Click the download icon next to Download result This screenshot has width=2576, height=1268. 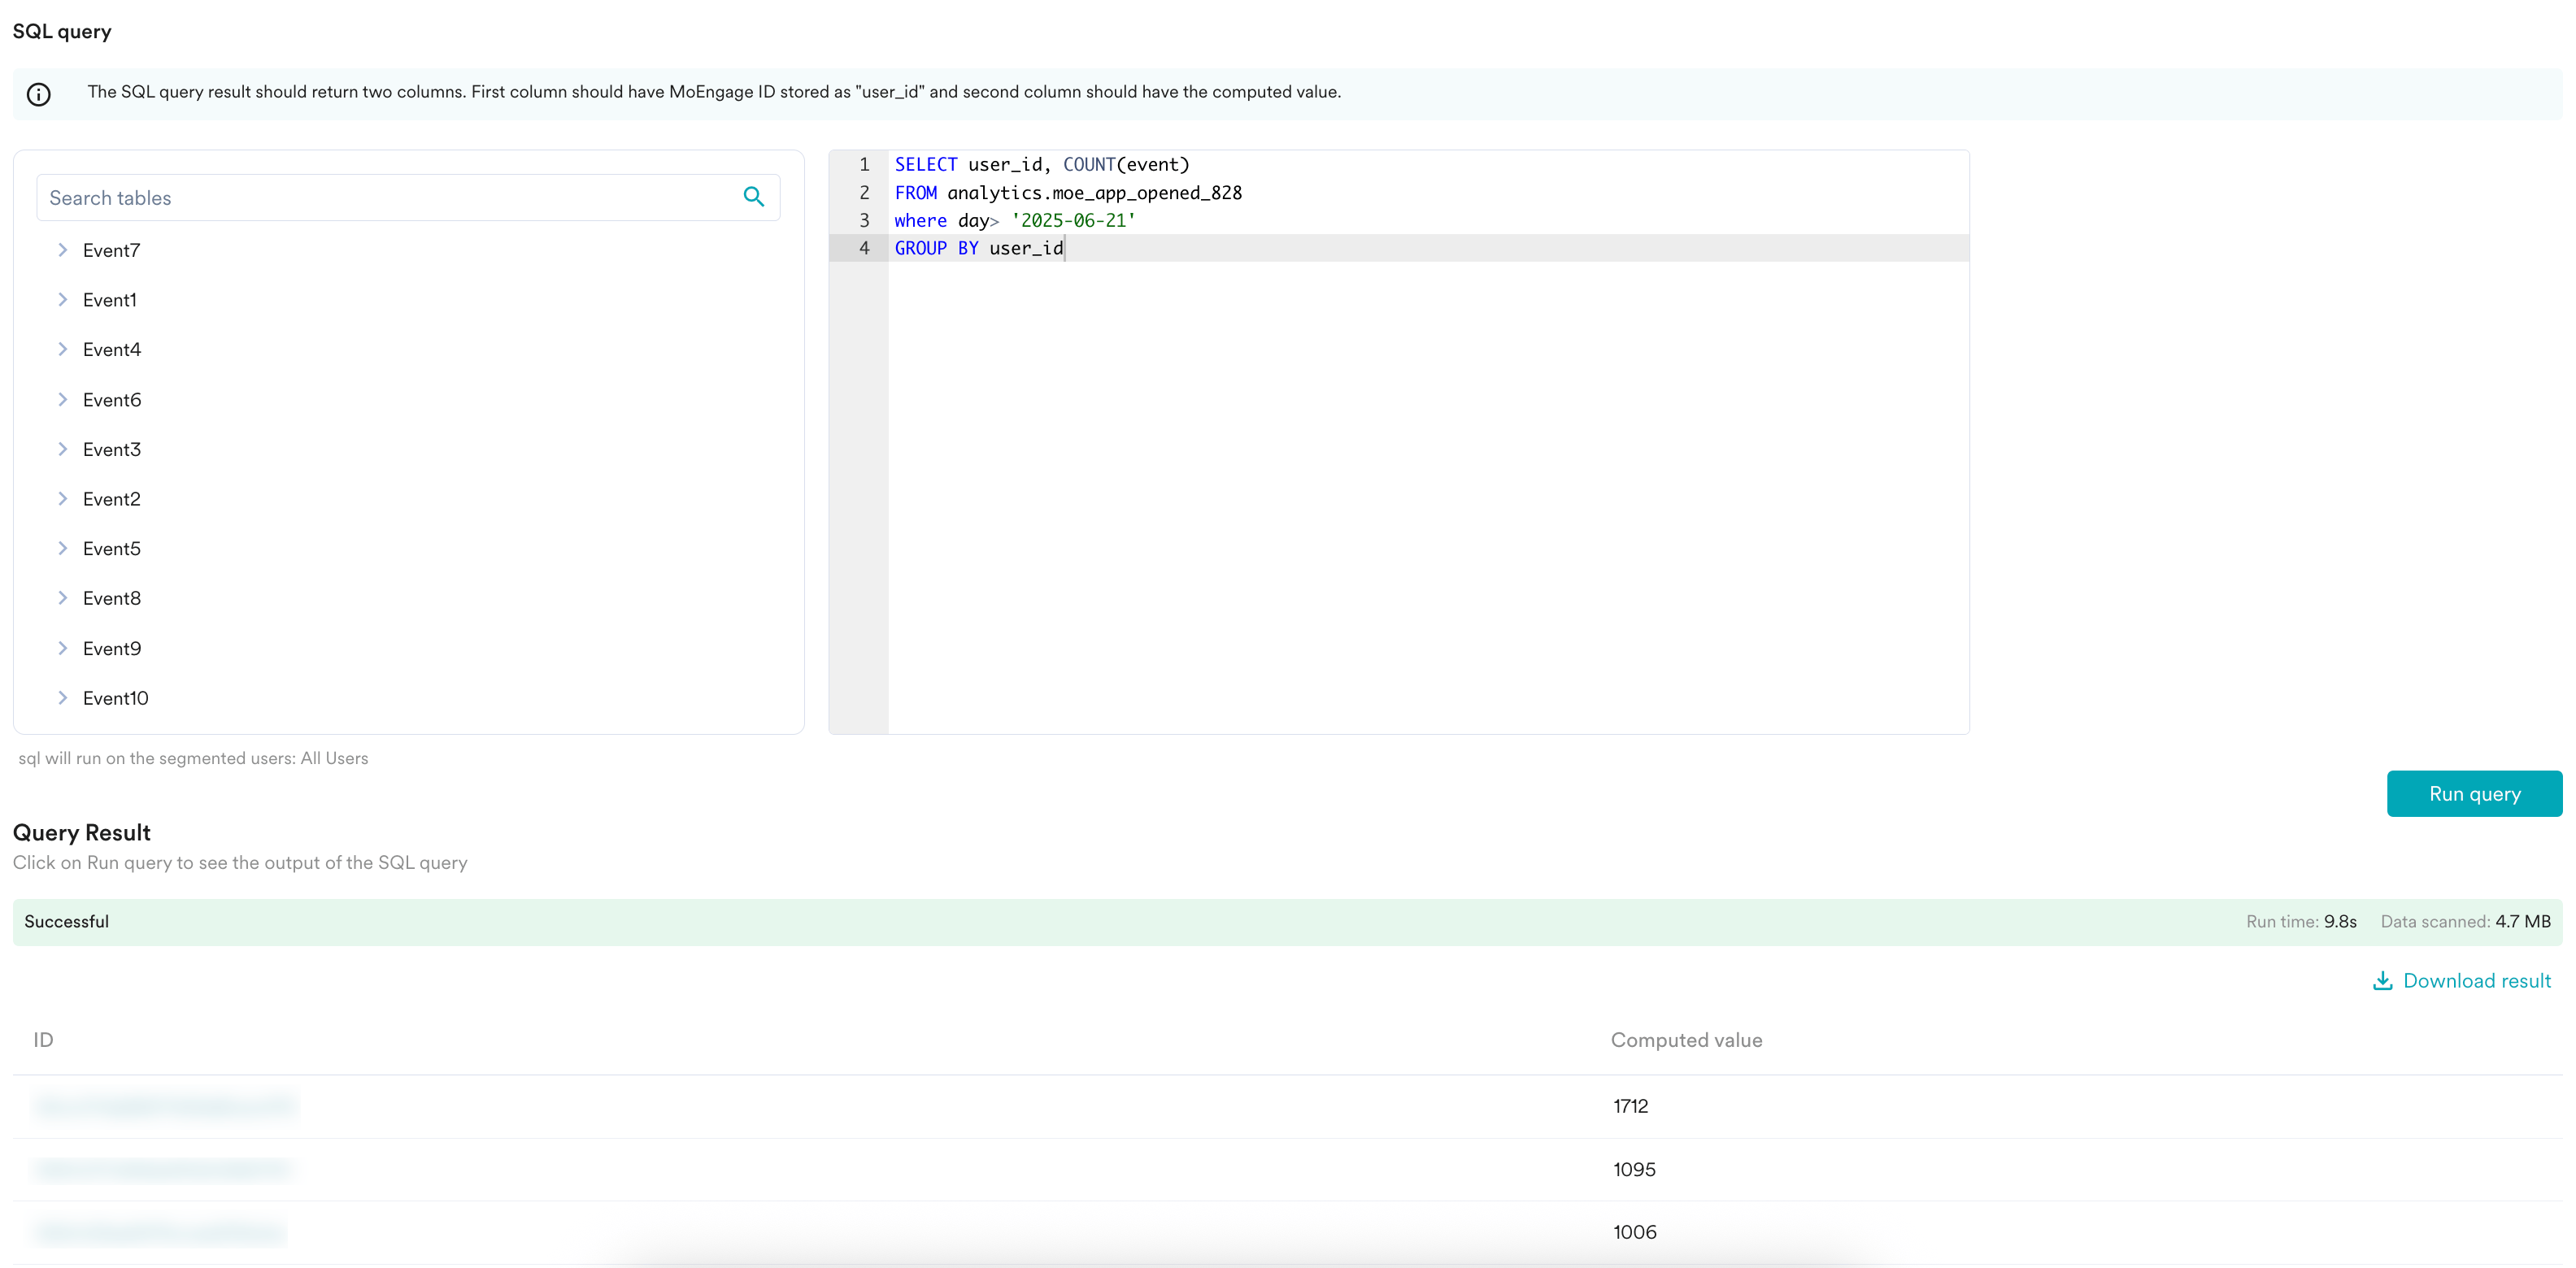click(2382, 981)
